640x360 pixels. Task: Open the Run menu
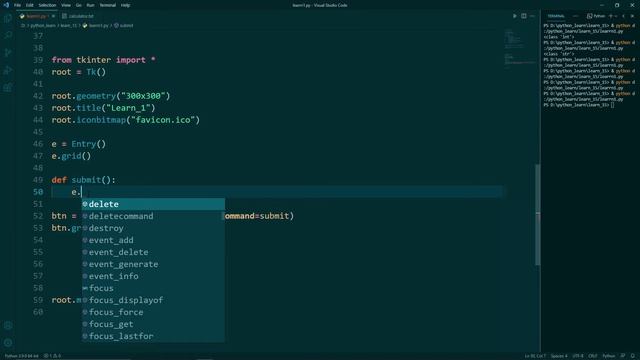[90, 5]
